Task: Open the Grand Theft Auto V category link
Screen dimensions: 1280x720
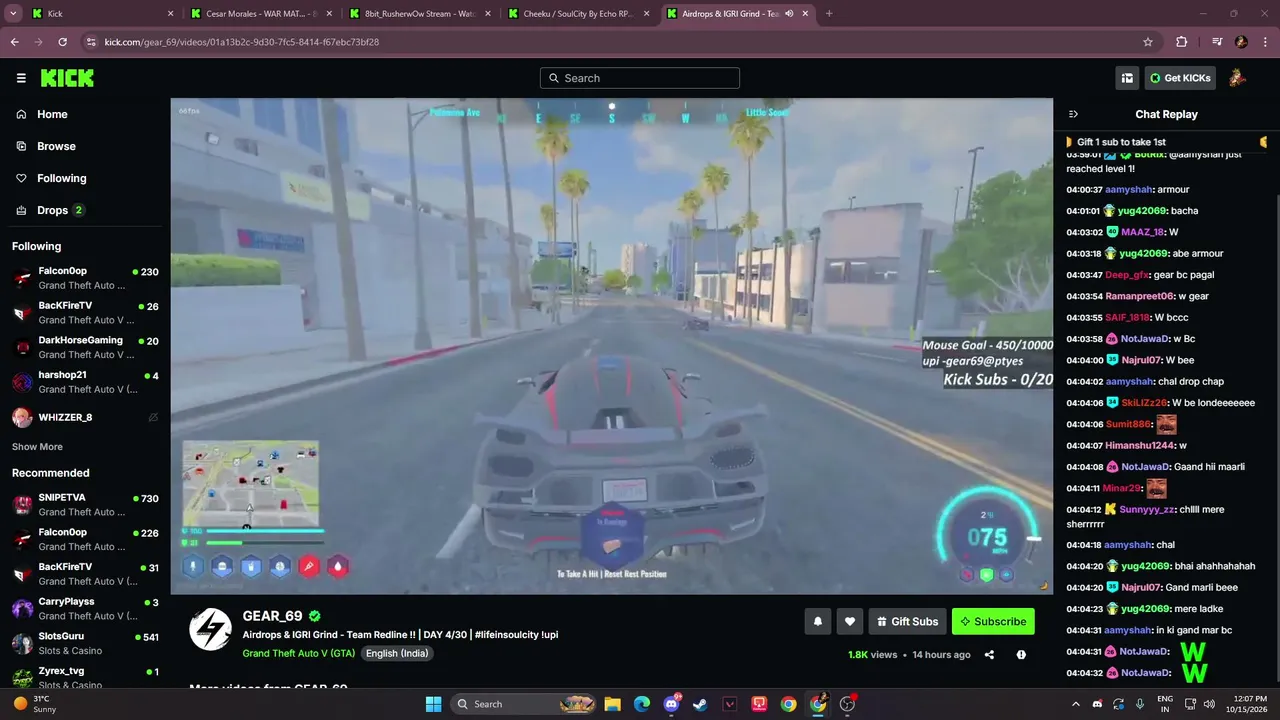Action: (x=298, y=653)
